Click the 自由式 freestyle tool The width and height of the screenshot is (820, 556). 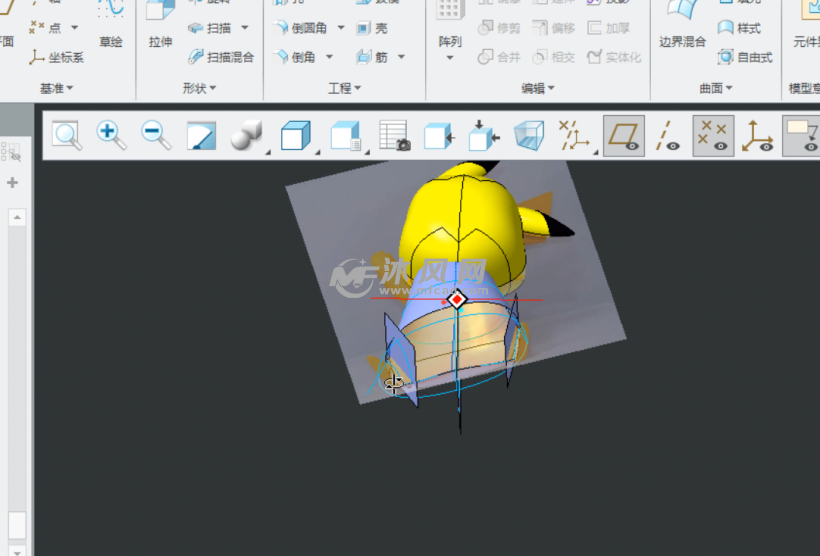point(745,57)
